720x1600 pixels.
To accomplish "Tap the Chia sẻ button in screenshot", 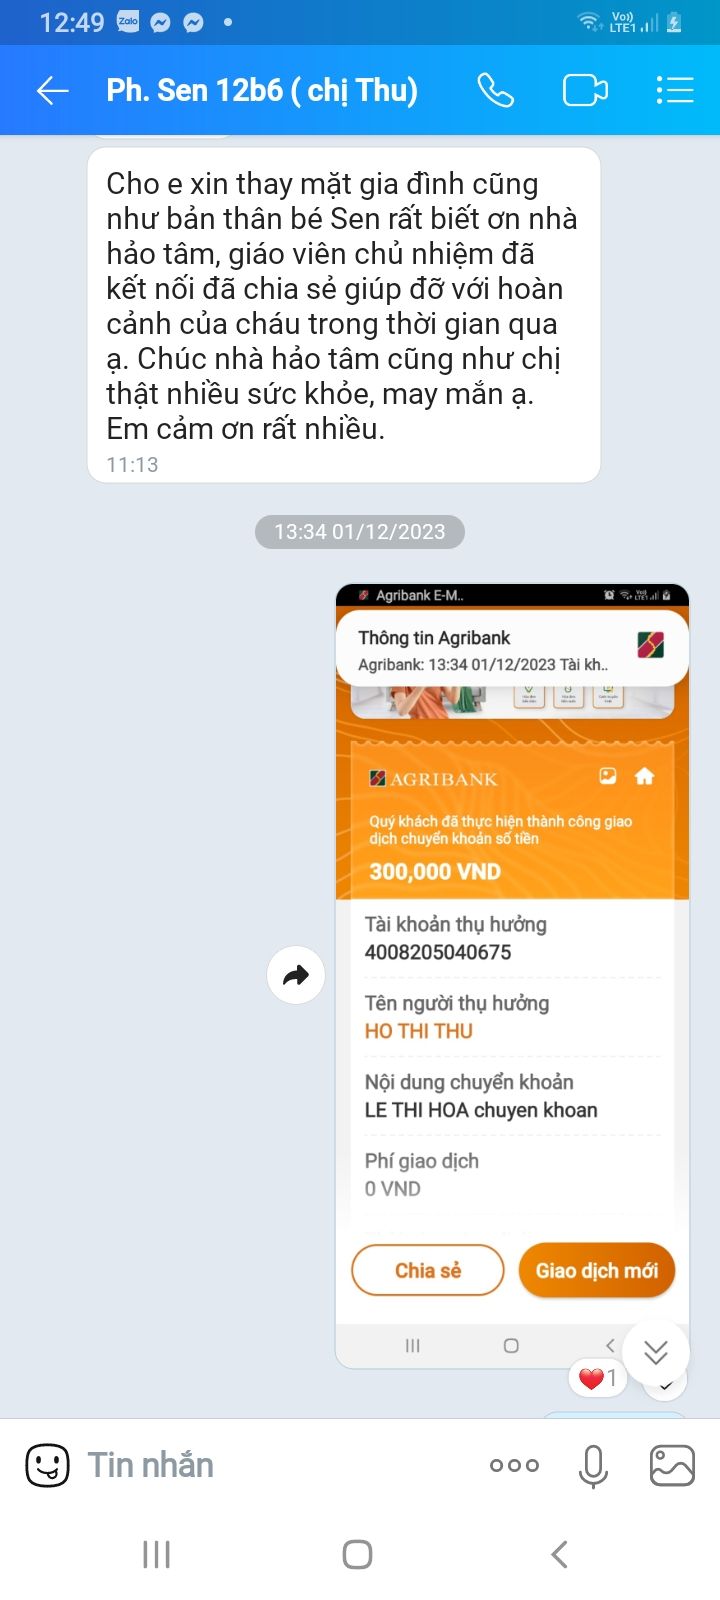I will [428, 1270].
